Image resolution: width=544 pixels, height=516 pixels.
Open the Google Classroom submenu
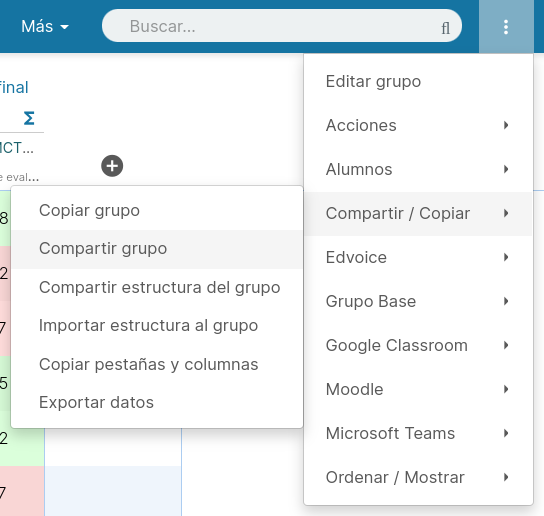point(418,346)
